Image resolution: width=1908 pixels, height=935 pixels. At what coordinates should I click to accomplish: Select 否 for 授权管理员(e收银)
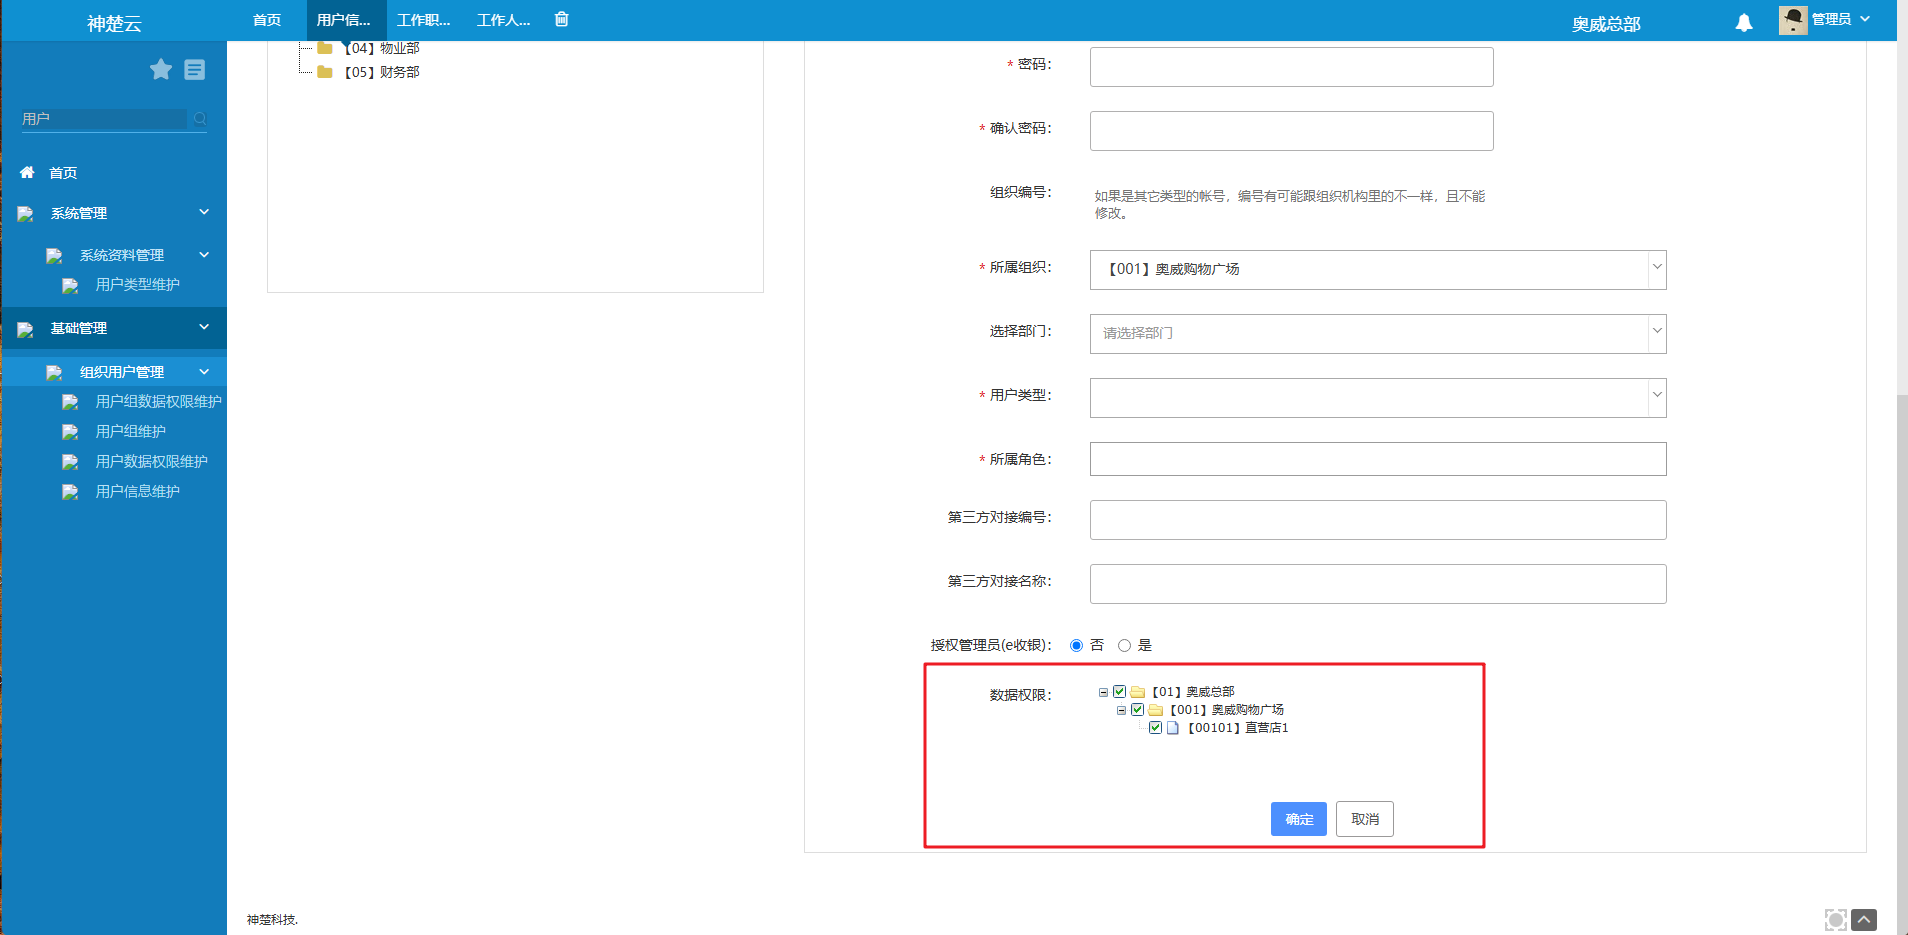pyautogui.click(x=1076, y=646)
